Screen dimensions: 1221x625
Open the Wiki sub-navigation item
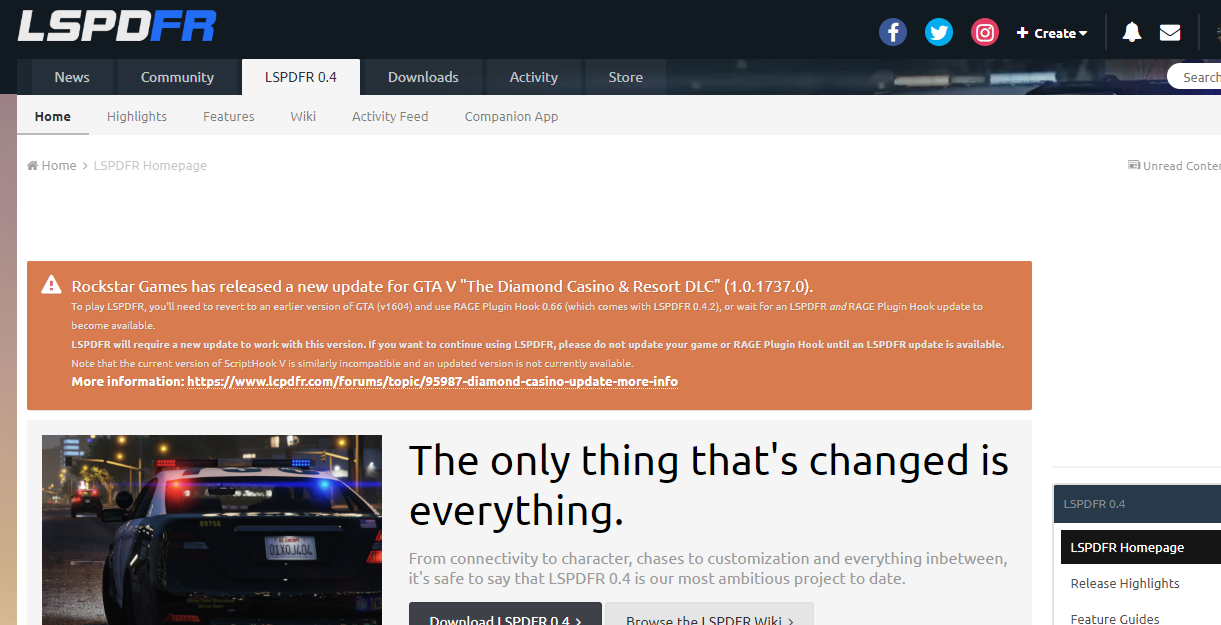tap(303, 116)
